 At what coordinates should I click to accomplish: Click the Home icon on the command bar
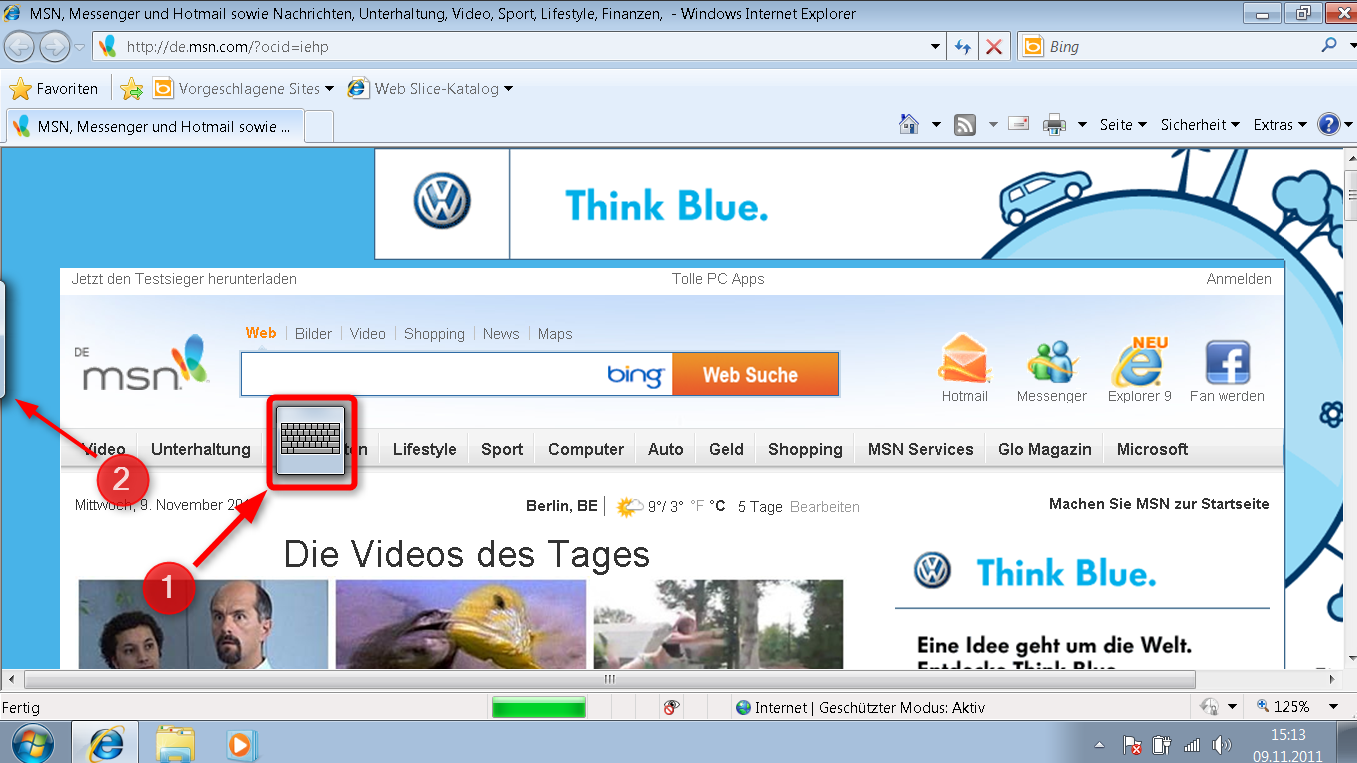click(908, 124)
